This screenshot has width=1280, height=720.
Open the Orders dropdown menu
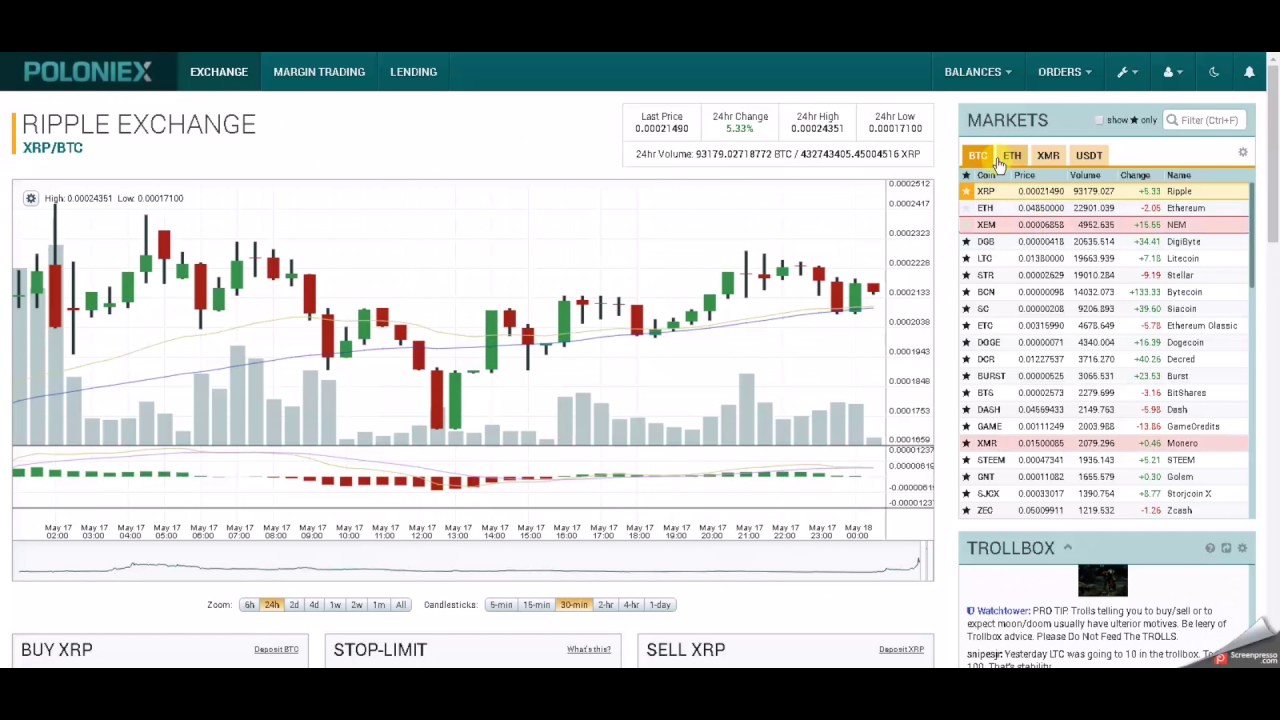[x=1064, y=72]
